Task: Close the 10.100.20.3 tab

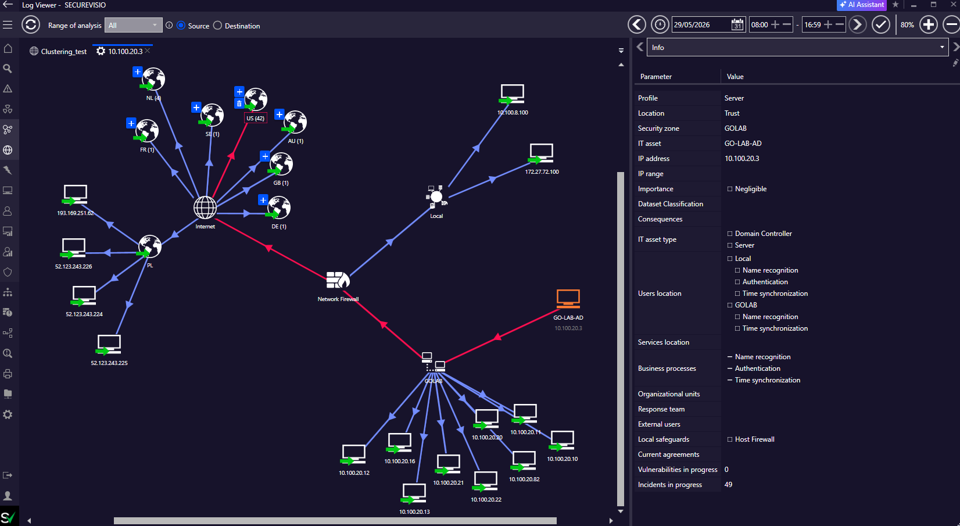Action: tap(148, 51)
